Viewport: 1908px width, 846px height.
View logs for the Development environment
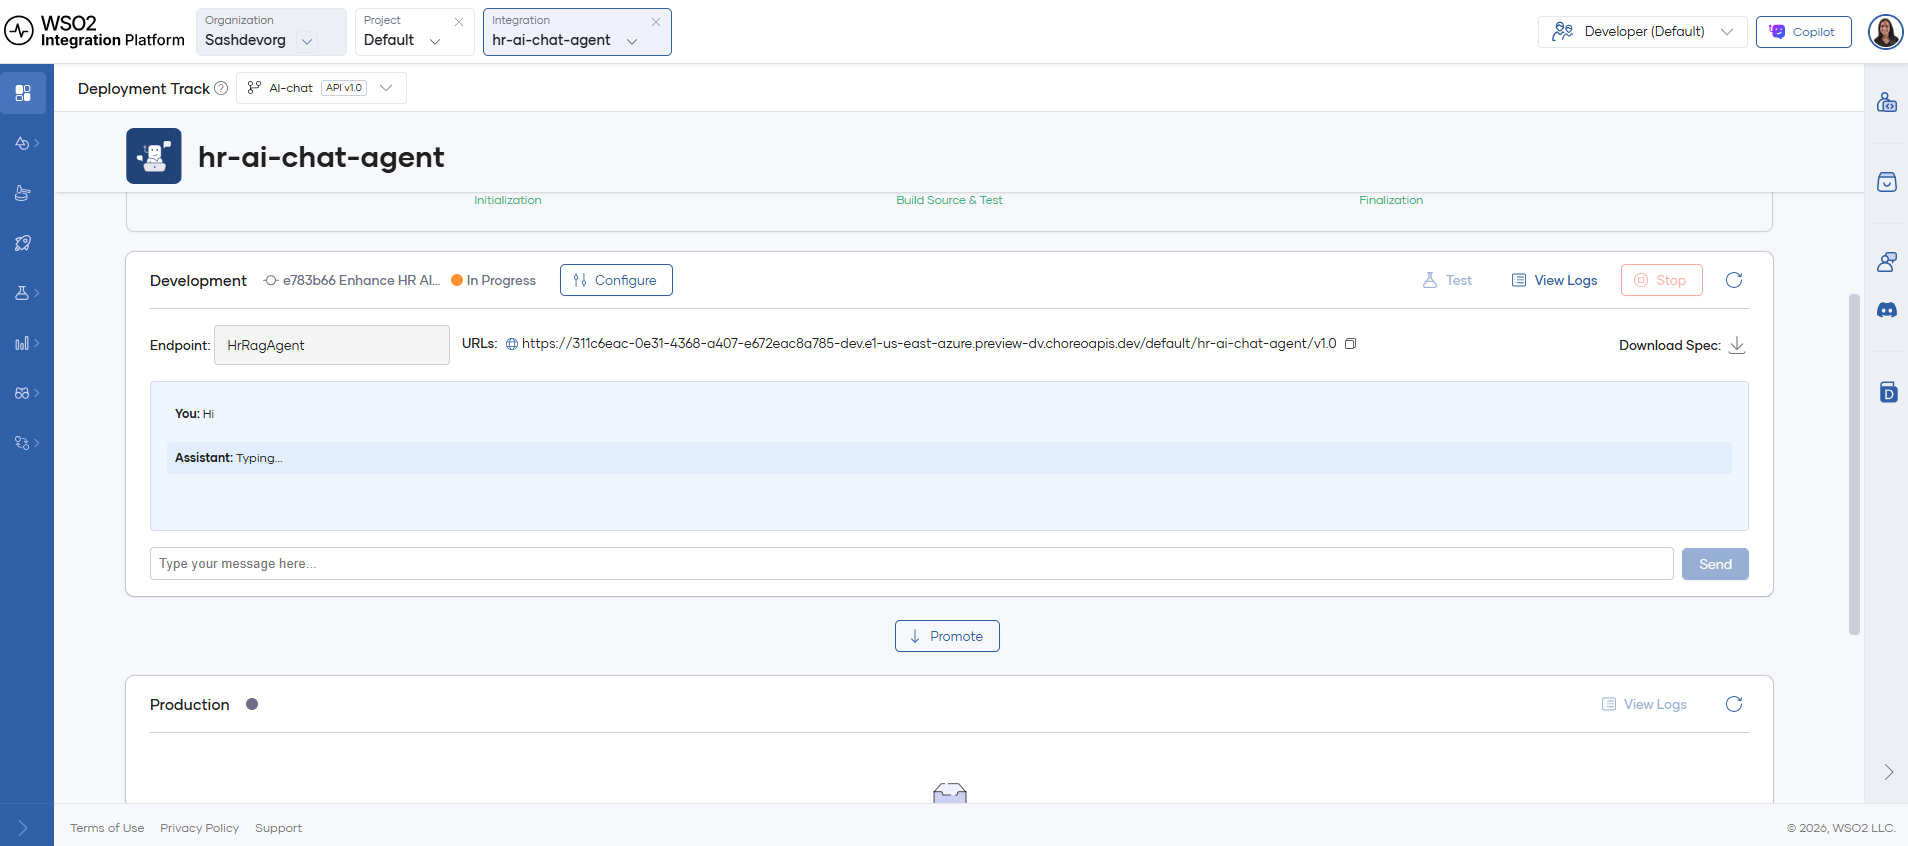[x=1554, y=280]
